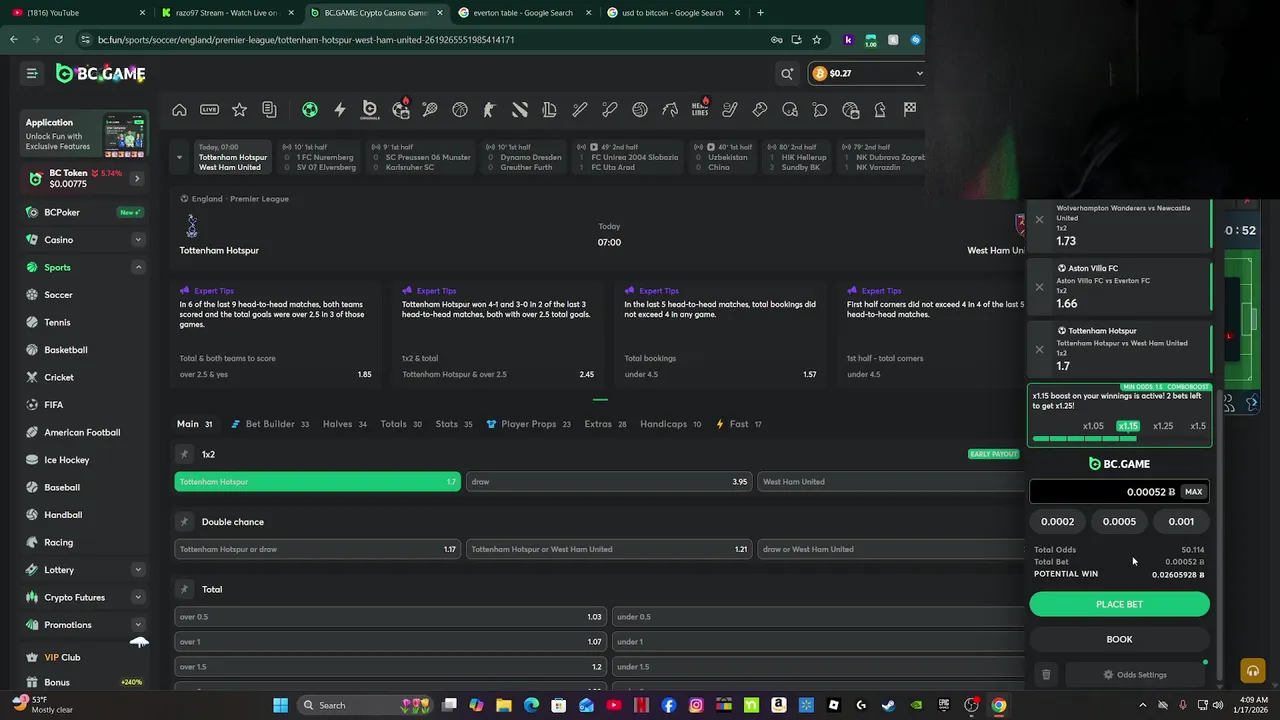1280x720 pixels.
Task: Open the hamburger menu beside BC.GAME logo
Action: [32, 73]
